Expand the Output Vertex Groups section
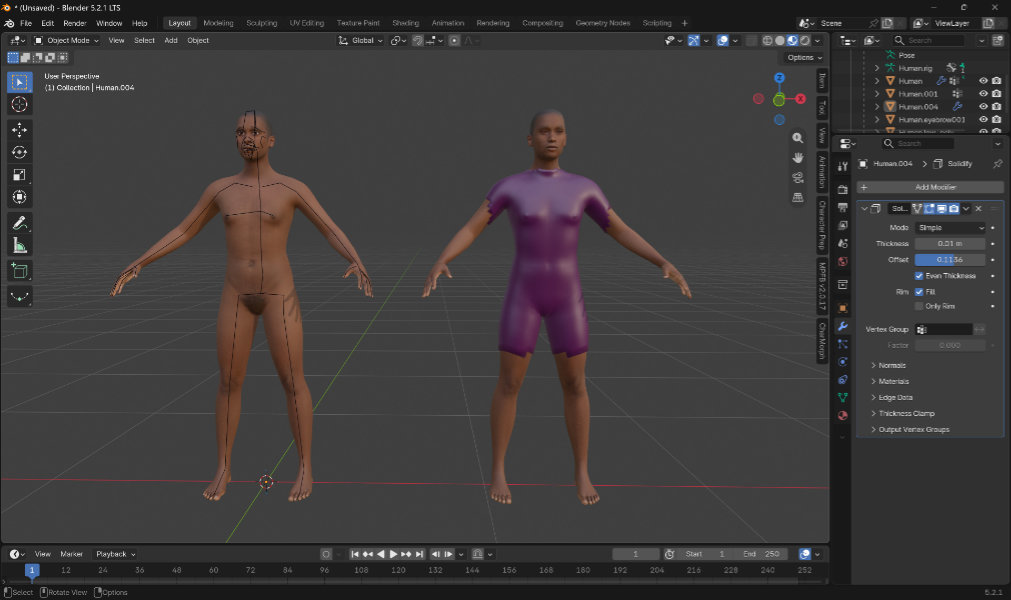This screenshot has width=1011, height=600. click(914, 430)
